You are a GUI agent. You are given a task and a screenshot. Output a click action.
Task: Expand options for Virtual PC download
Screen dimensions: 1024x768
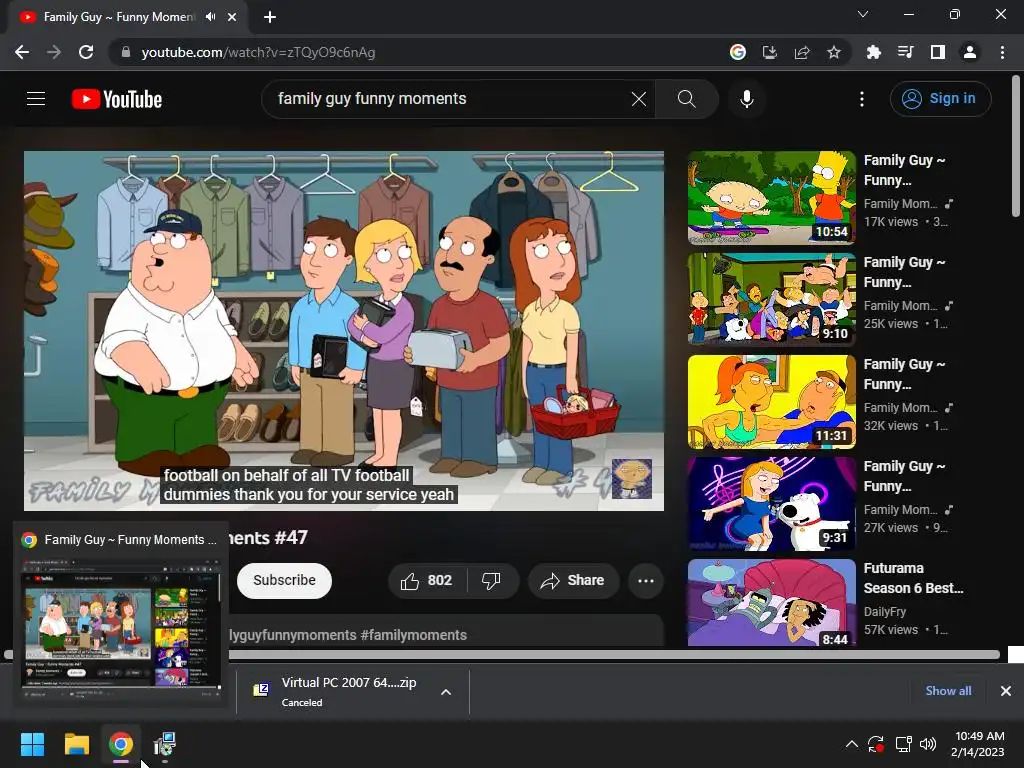(x=446, y=692)
